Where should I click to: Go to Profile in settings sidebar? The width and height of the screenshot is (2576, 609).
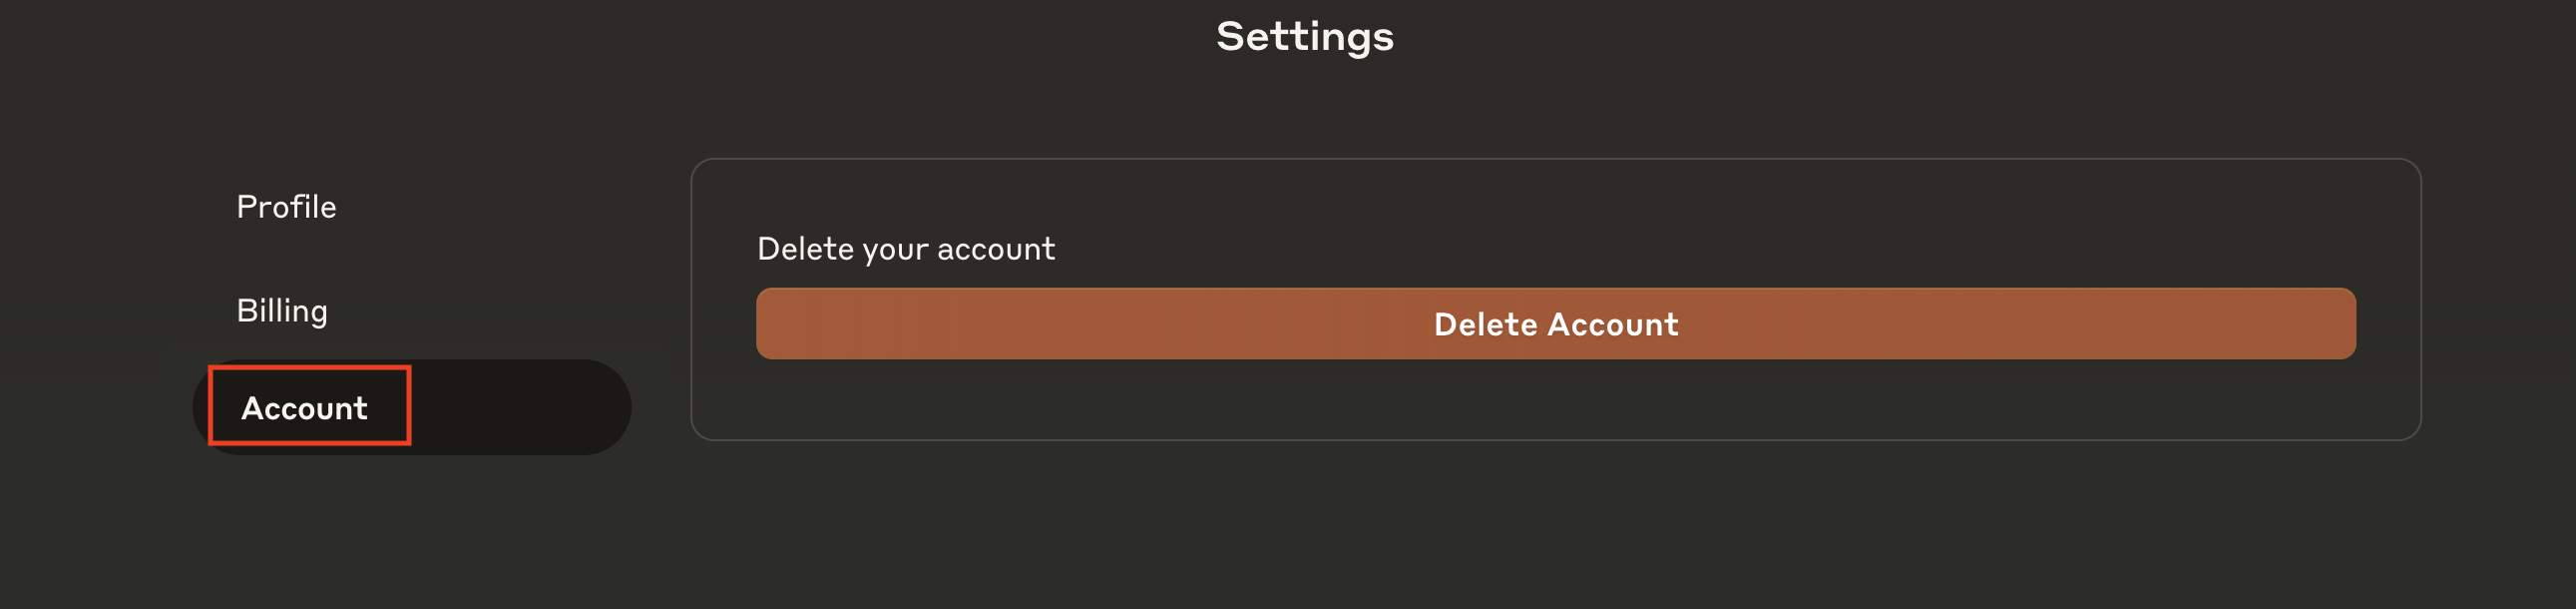coord(286,207)
